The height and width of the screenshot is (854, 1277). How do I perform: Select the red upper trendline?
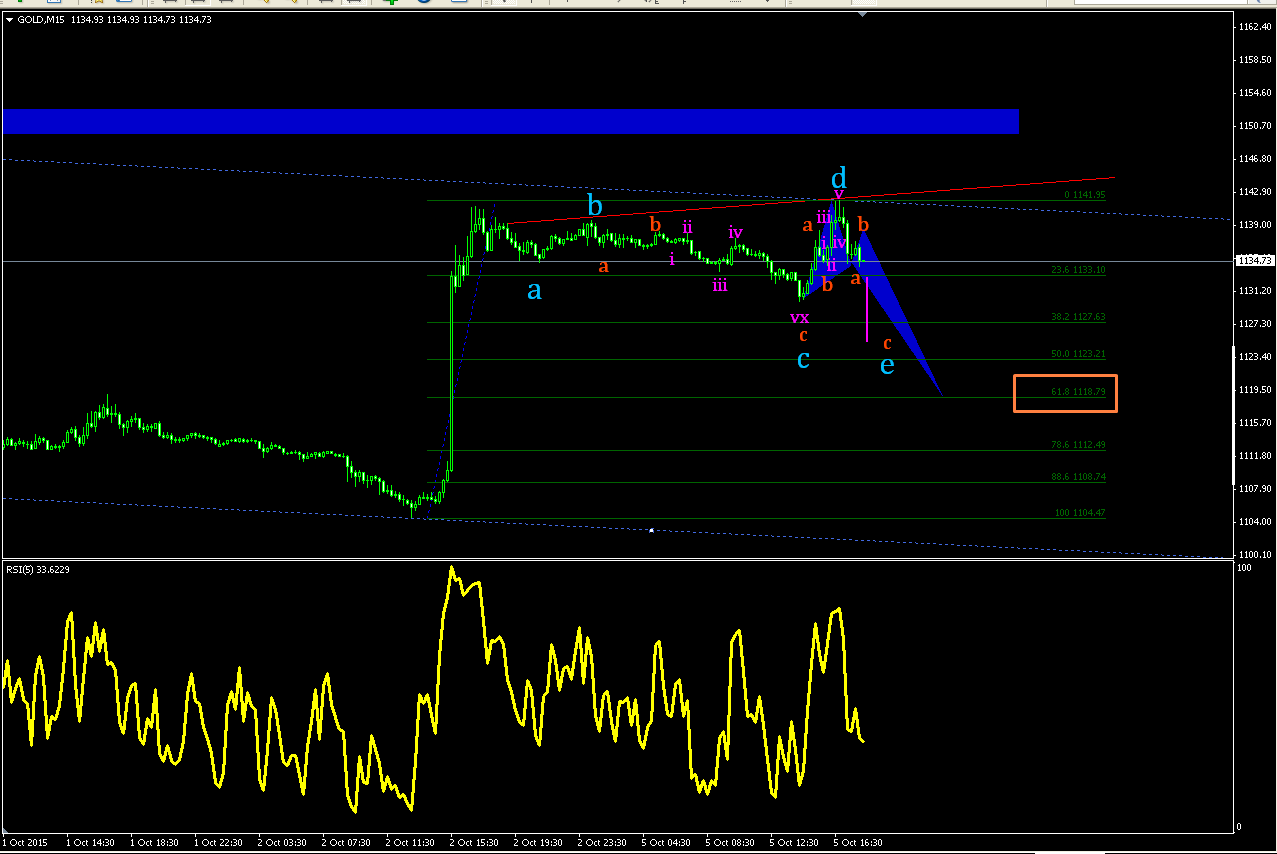pos(810,201)
